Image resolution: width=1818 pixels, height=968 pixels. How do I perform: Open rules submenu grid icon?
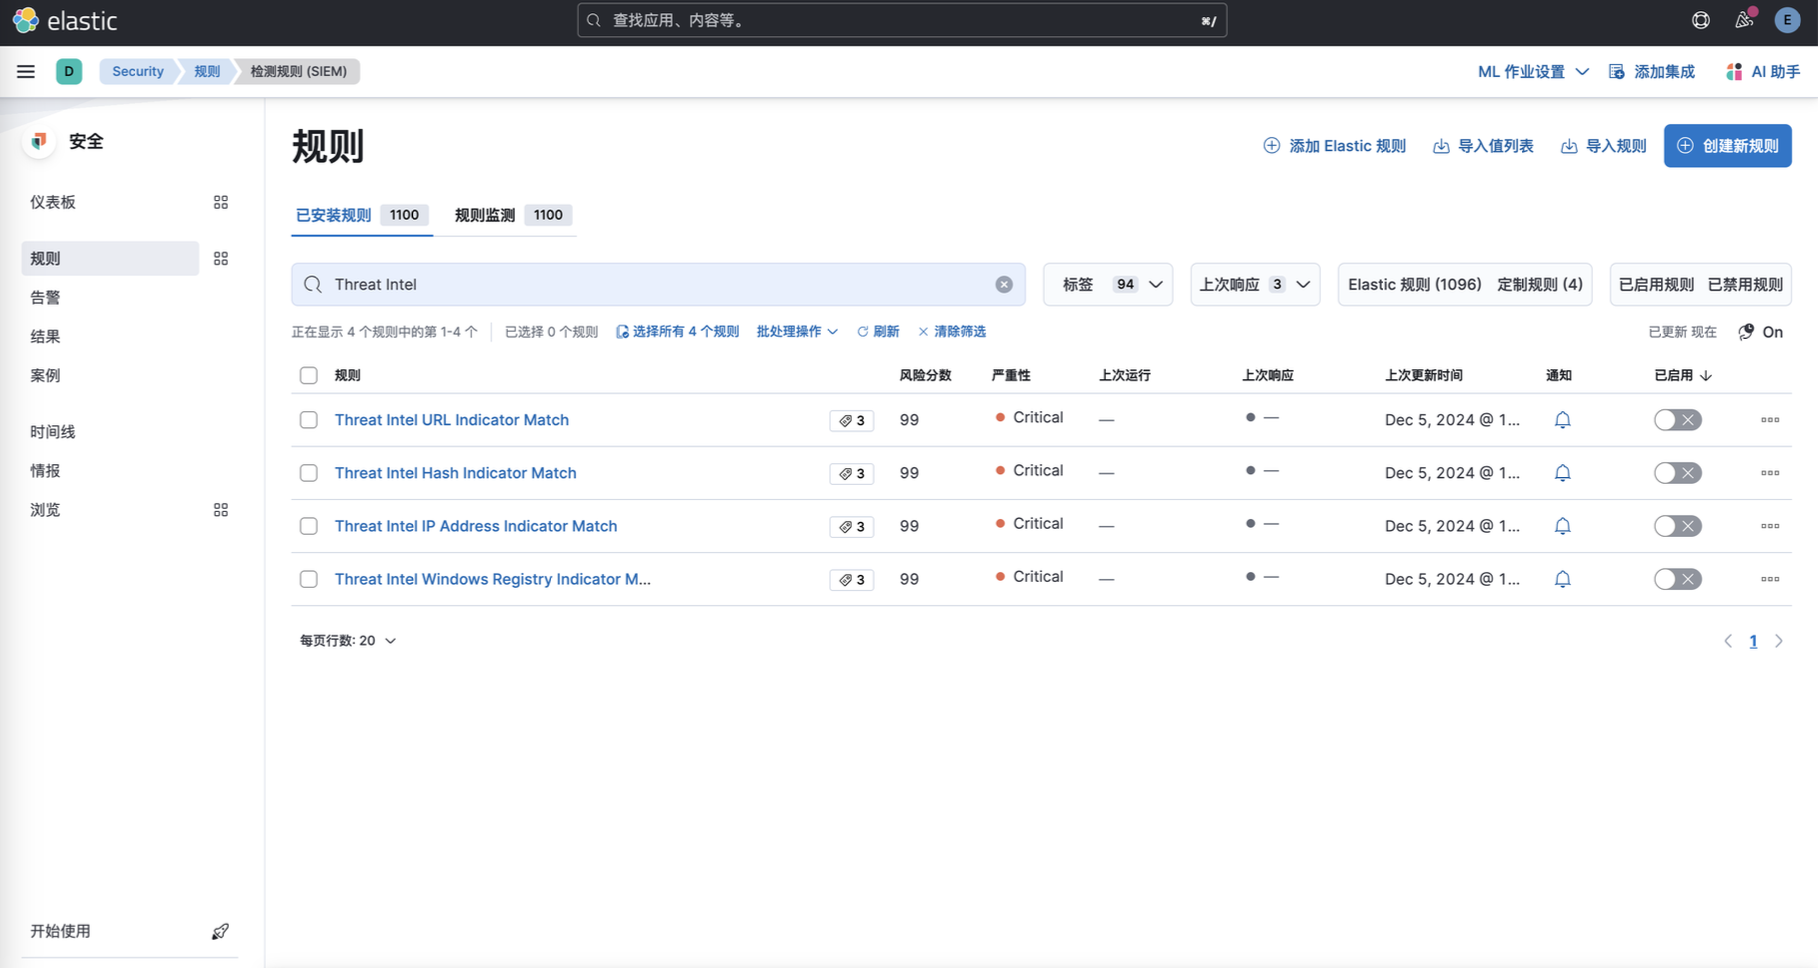(x=221, y=258)
